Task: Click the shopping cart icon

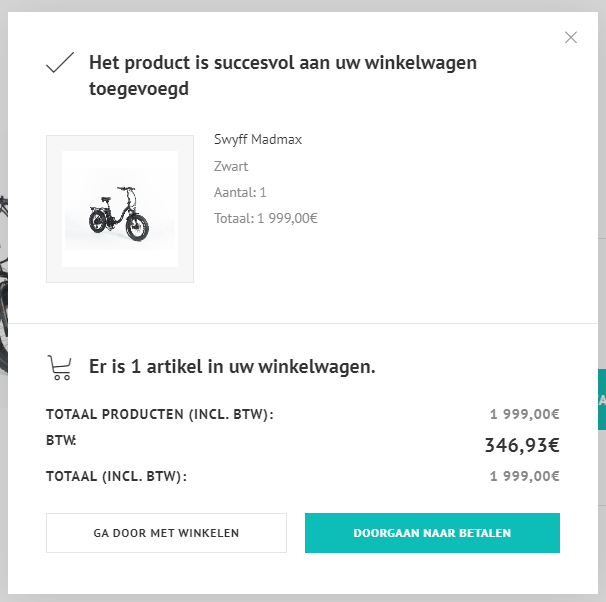Action: (x=60, y=368)
